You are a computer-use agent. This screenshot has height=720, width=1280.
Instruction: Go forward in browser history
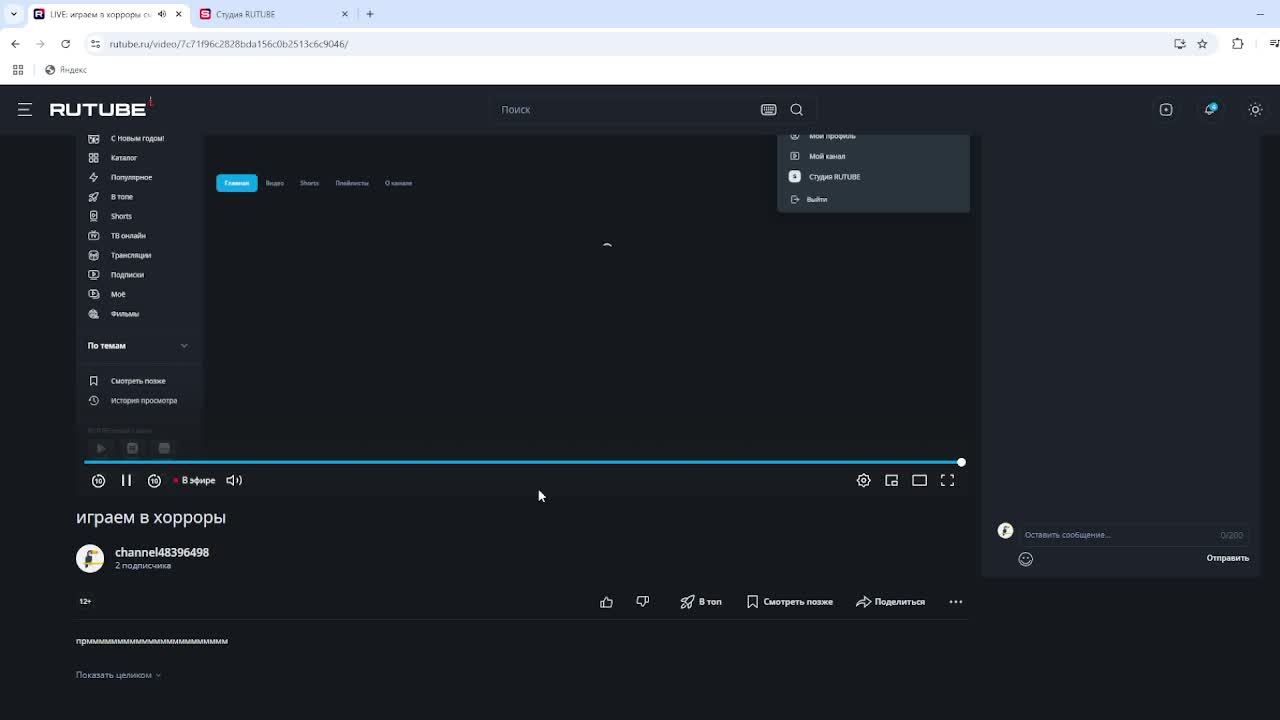[40, 44]
